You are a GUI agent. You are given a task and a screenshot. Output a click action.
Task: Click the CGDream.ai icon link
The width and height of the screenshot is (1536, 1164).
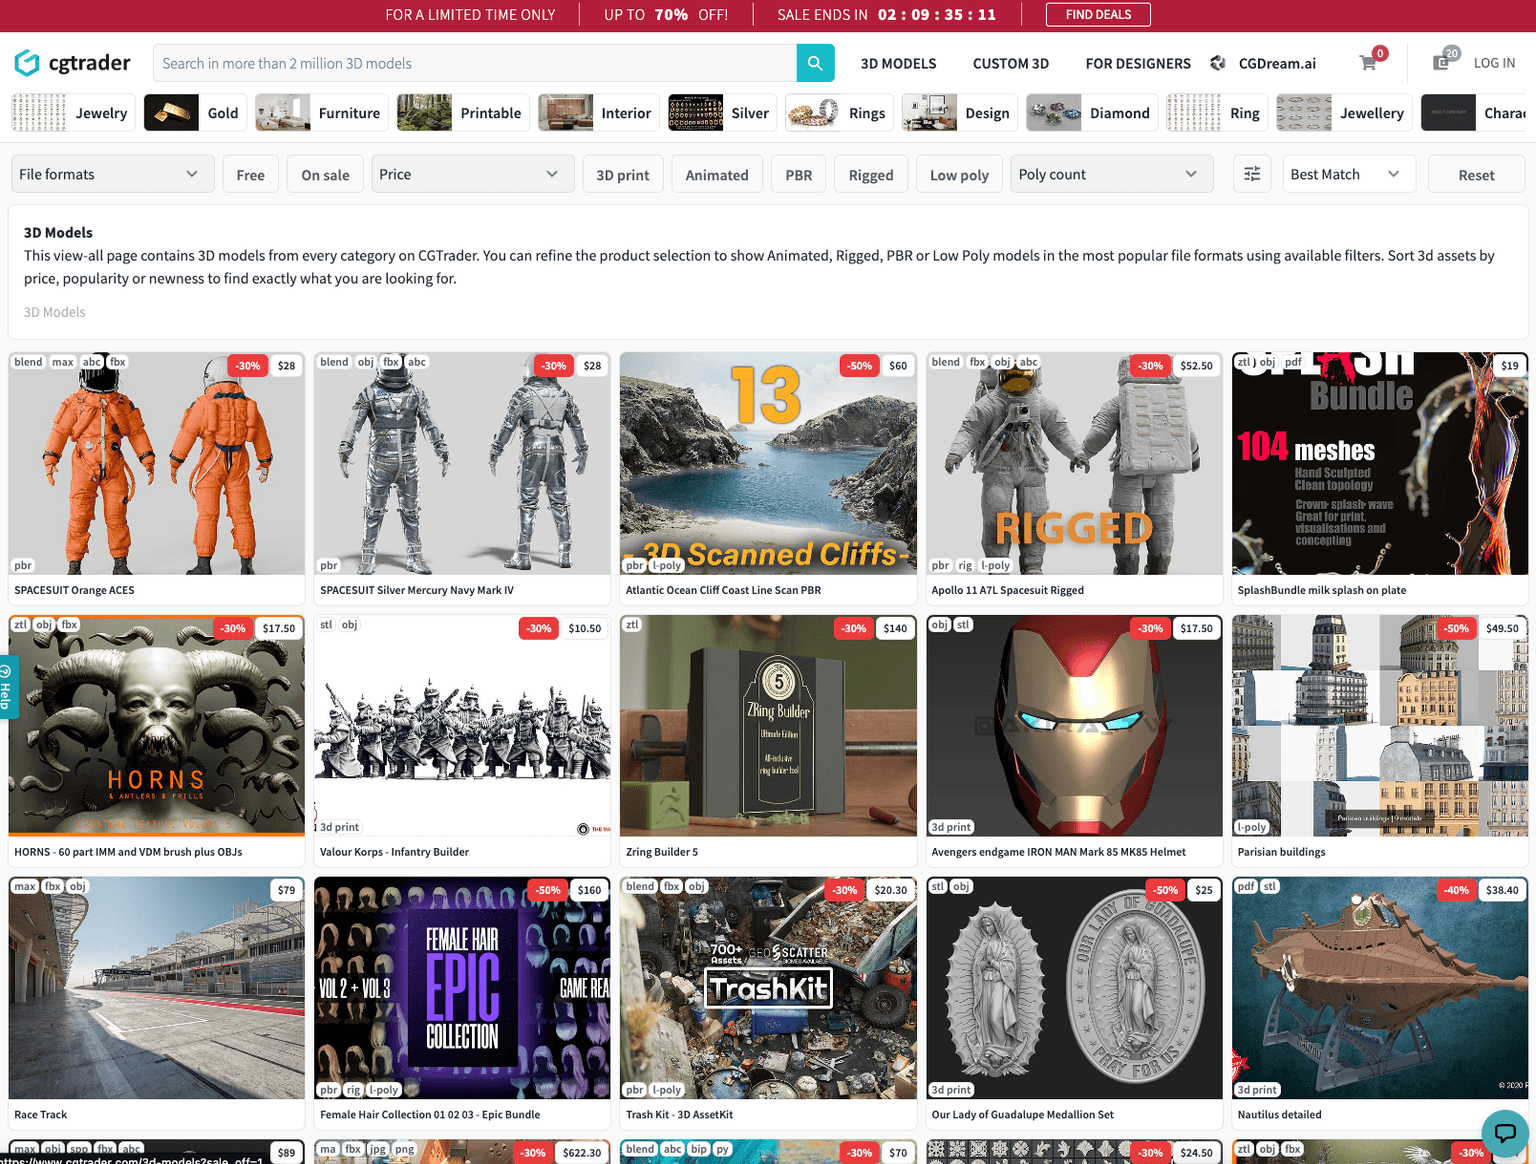coord(1218,63)
